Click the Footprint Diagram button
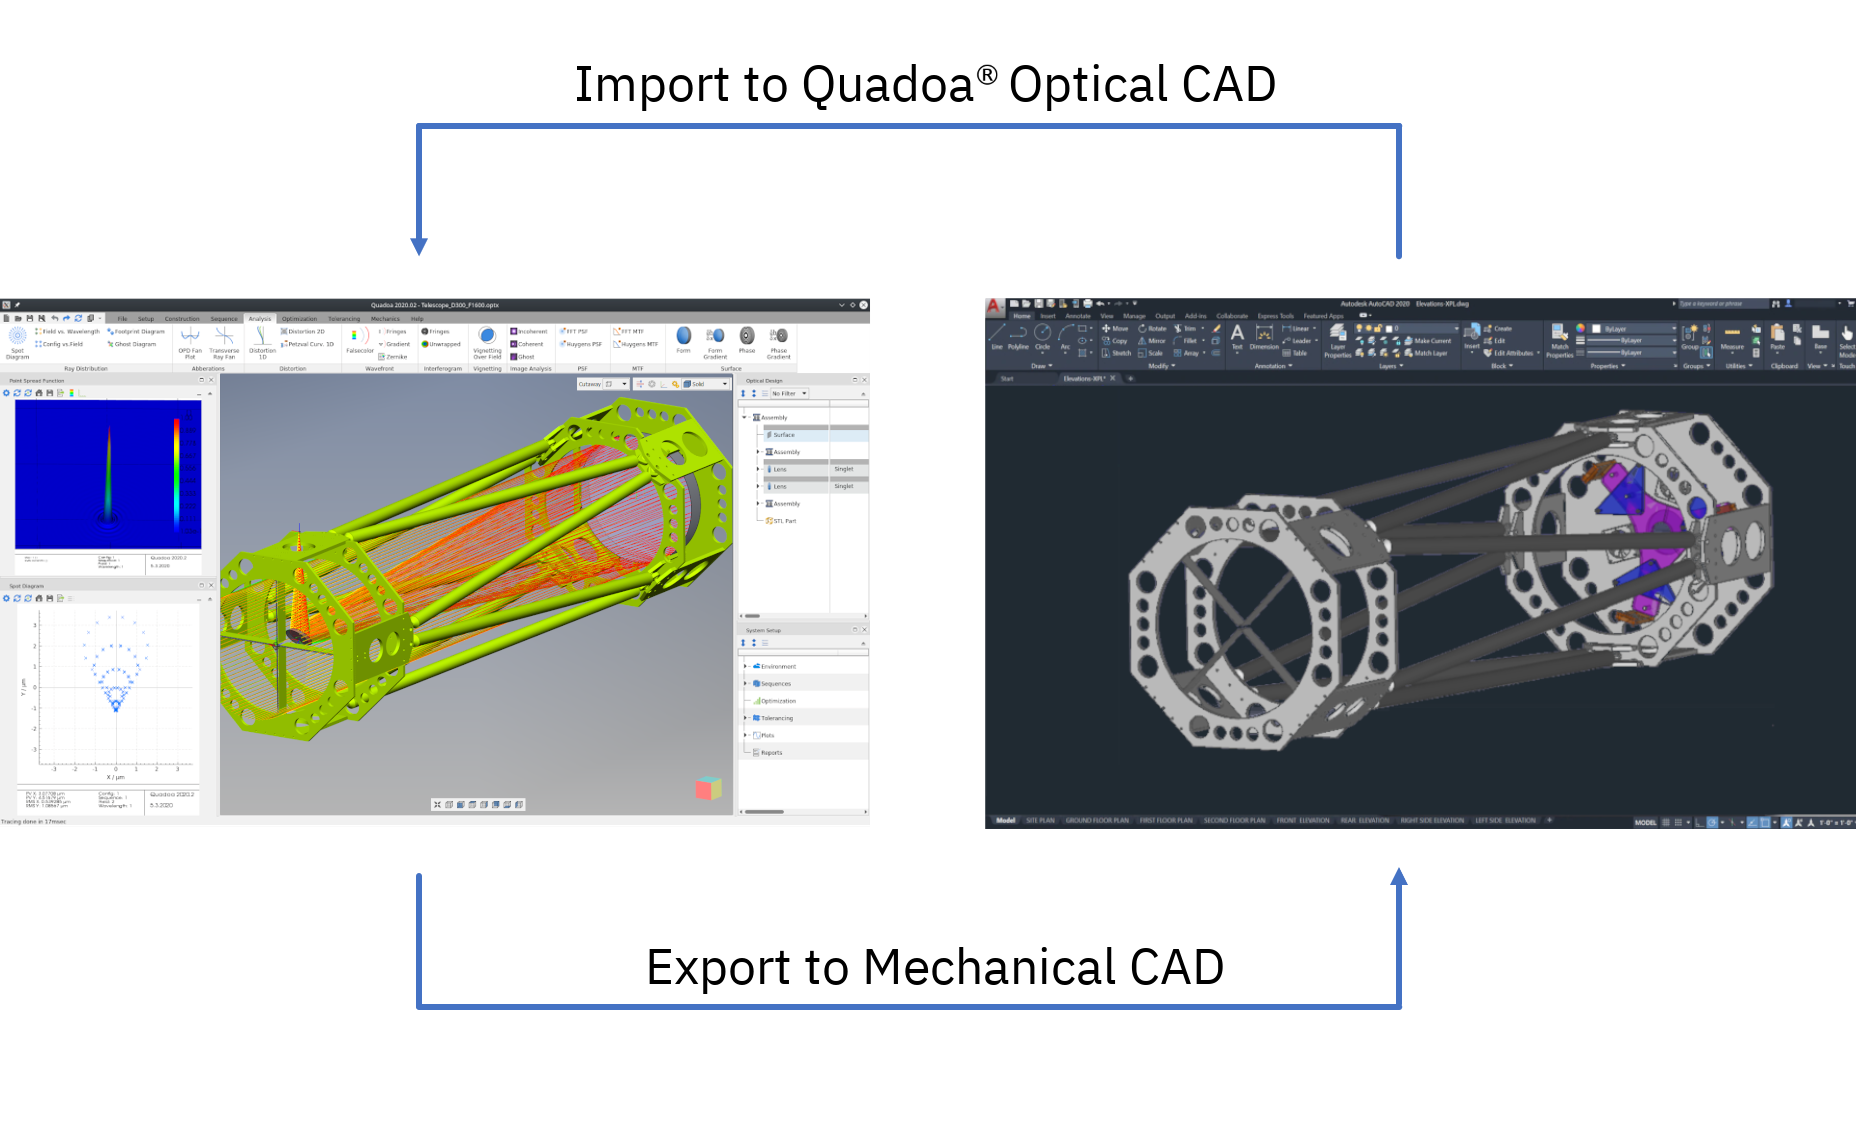 pyautogui.click(x=136, y=331)
